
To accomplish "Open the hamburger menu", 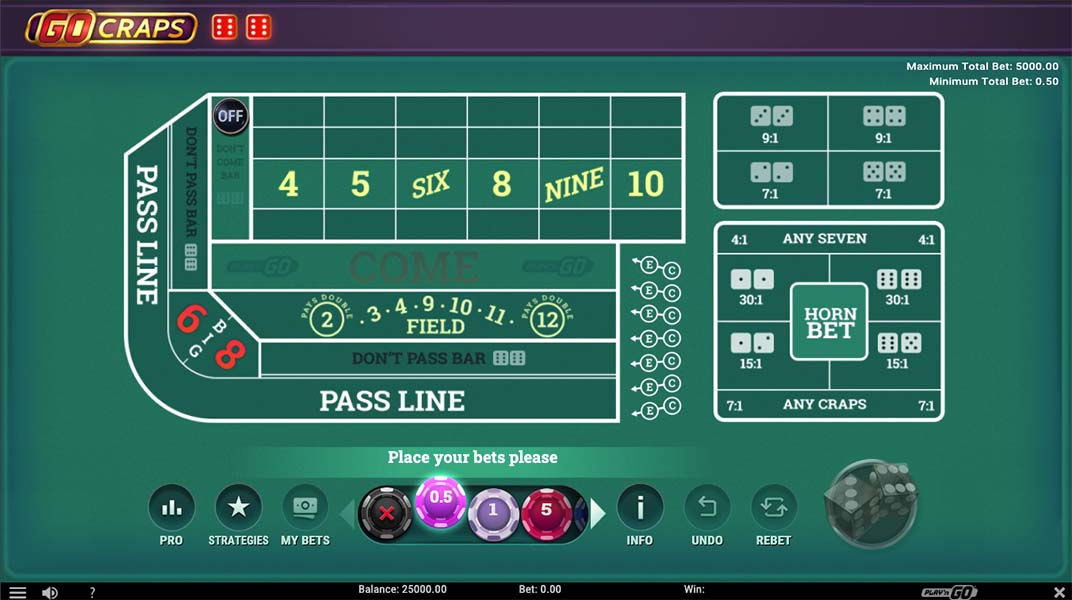I will tap(17, 592).
